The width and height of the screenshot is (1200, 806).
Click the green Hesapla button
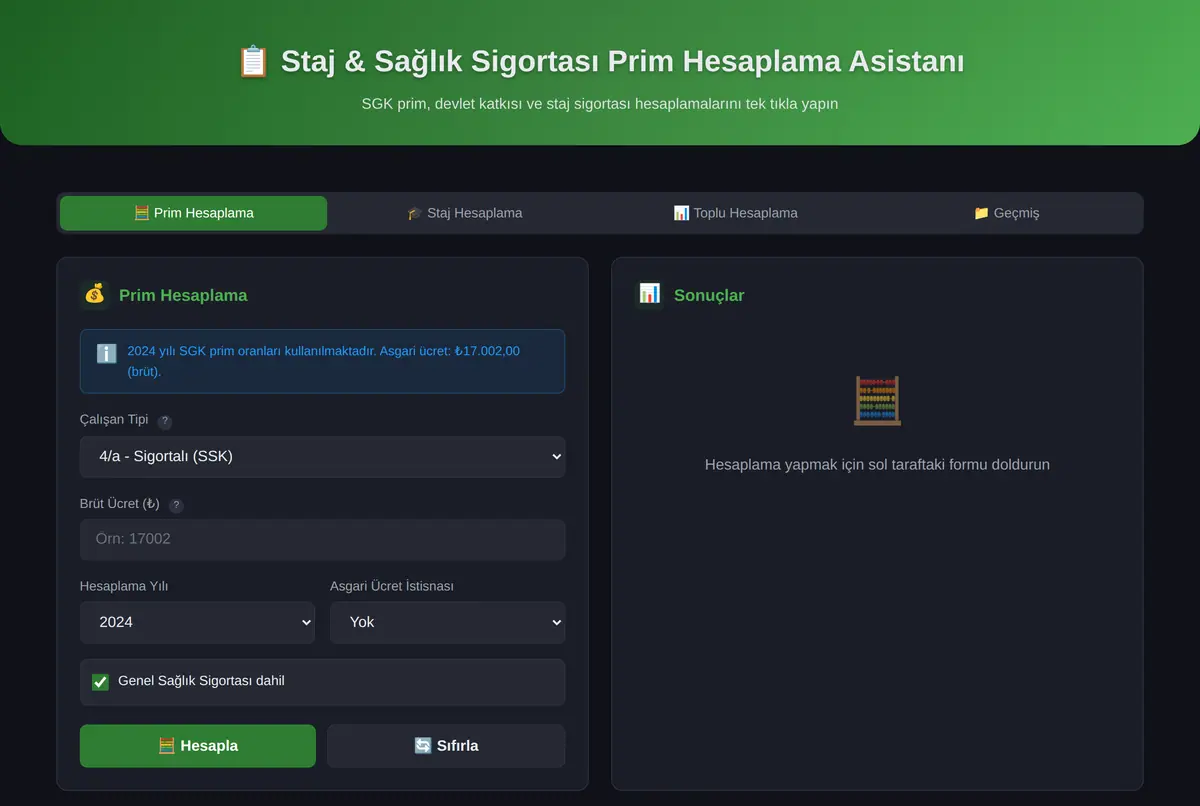(197, 746)
